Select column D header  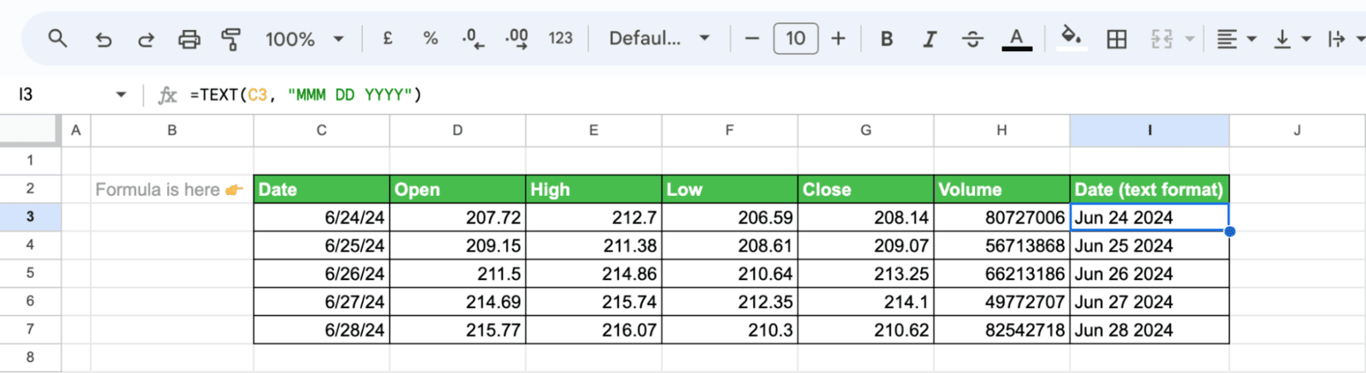458,130
